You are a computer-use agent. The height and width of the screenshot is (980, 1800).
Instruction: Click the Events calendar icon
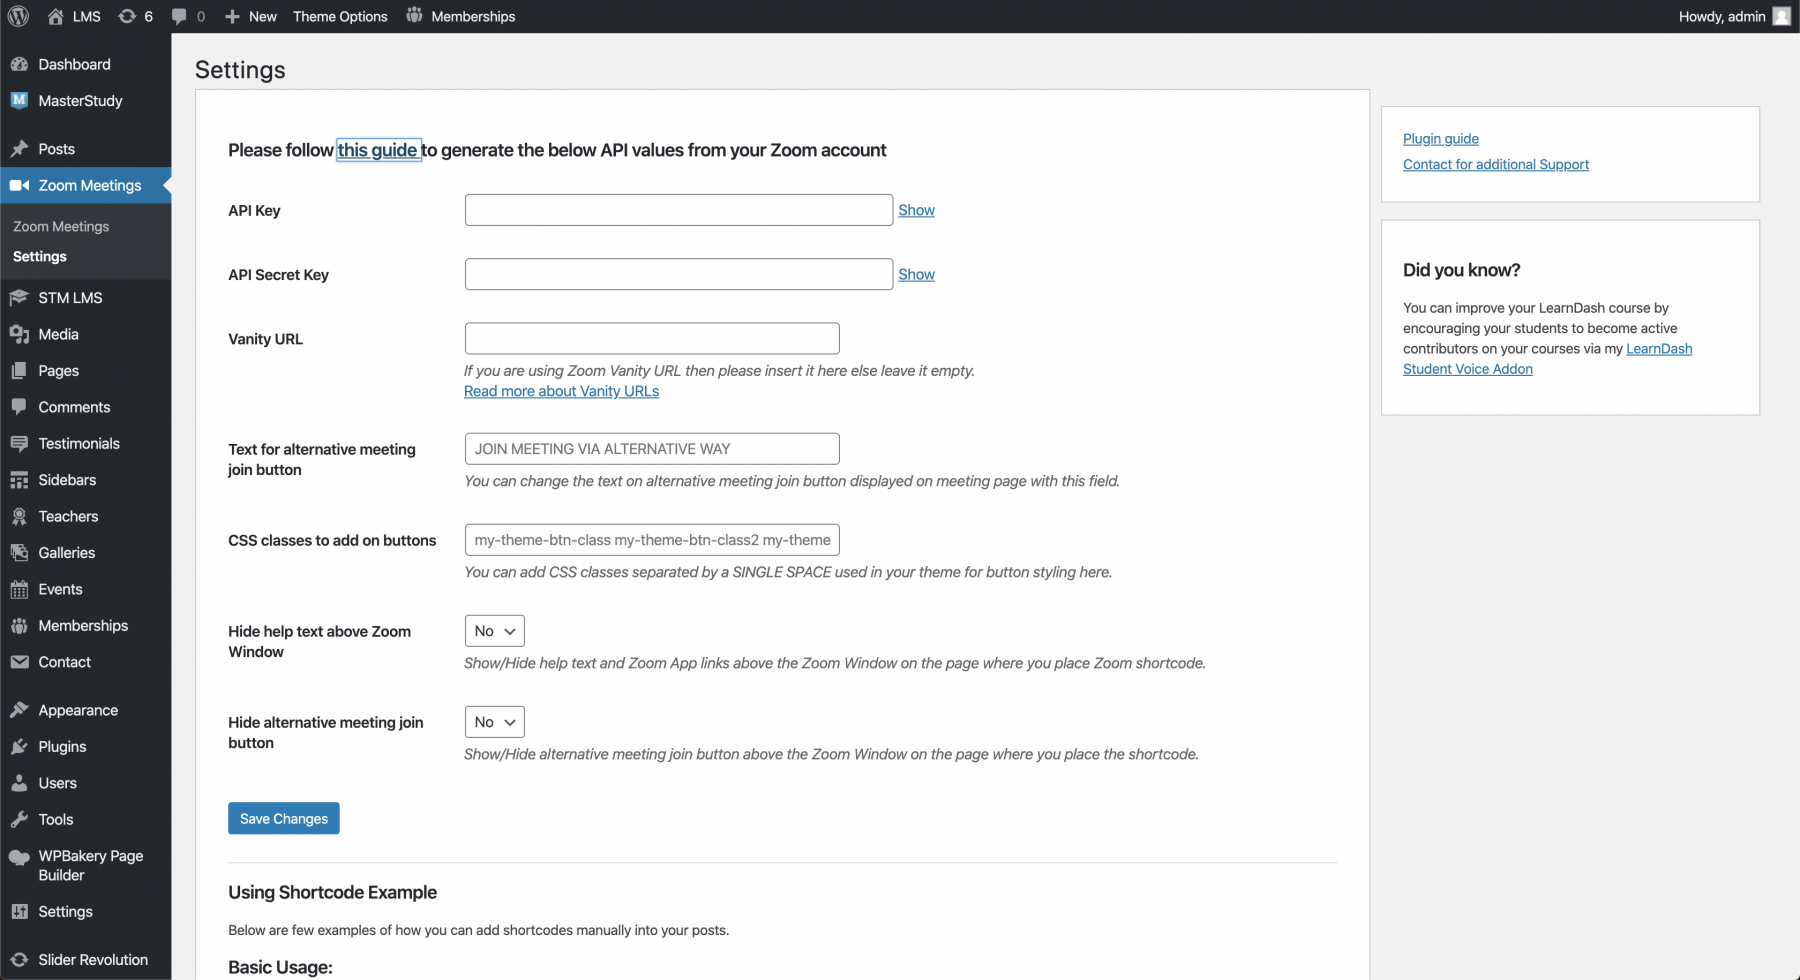[19, 589]
